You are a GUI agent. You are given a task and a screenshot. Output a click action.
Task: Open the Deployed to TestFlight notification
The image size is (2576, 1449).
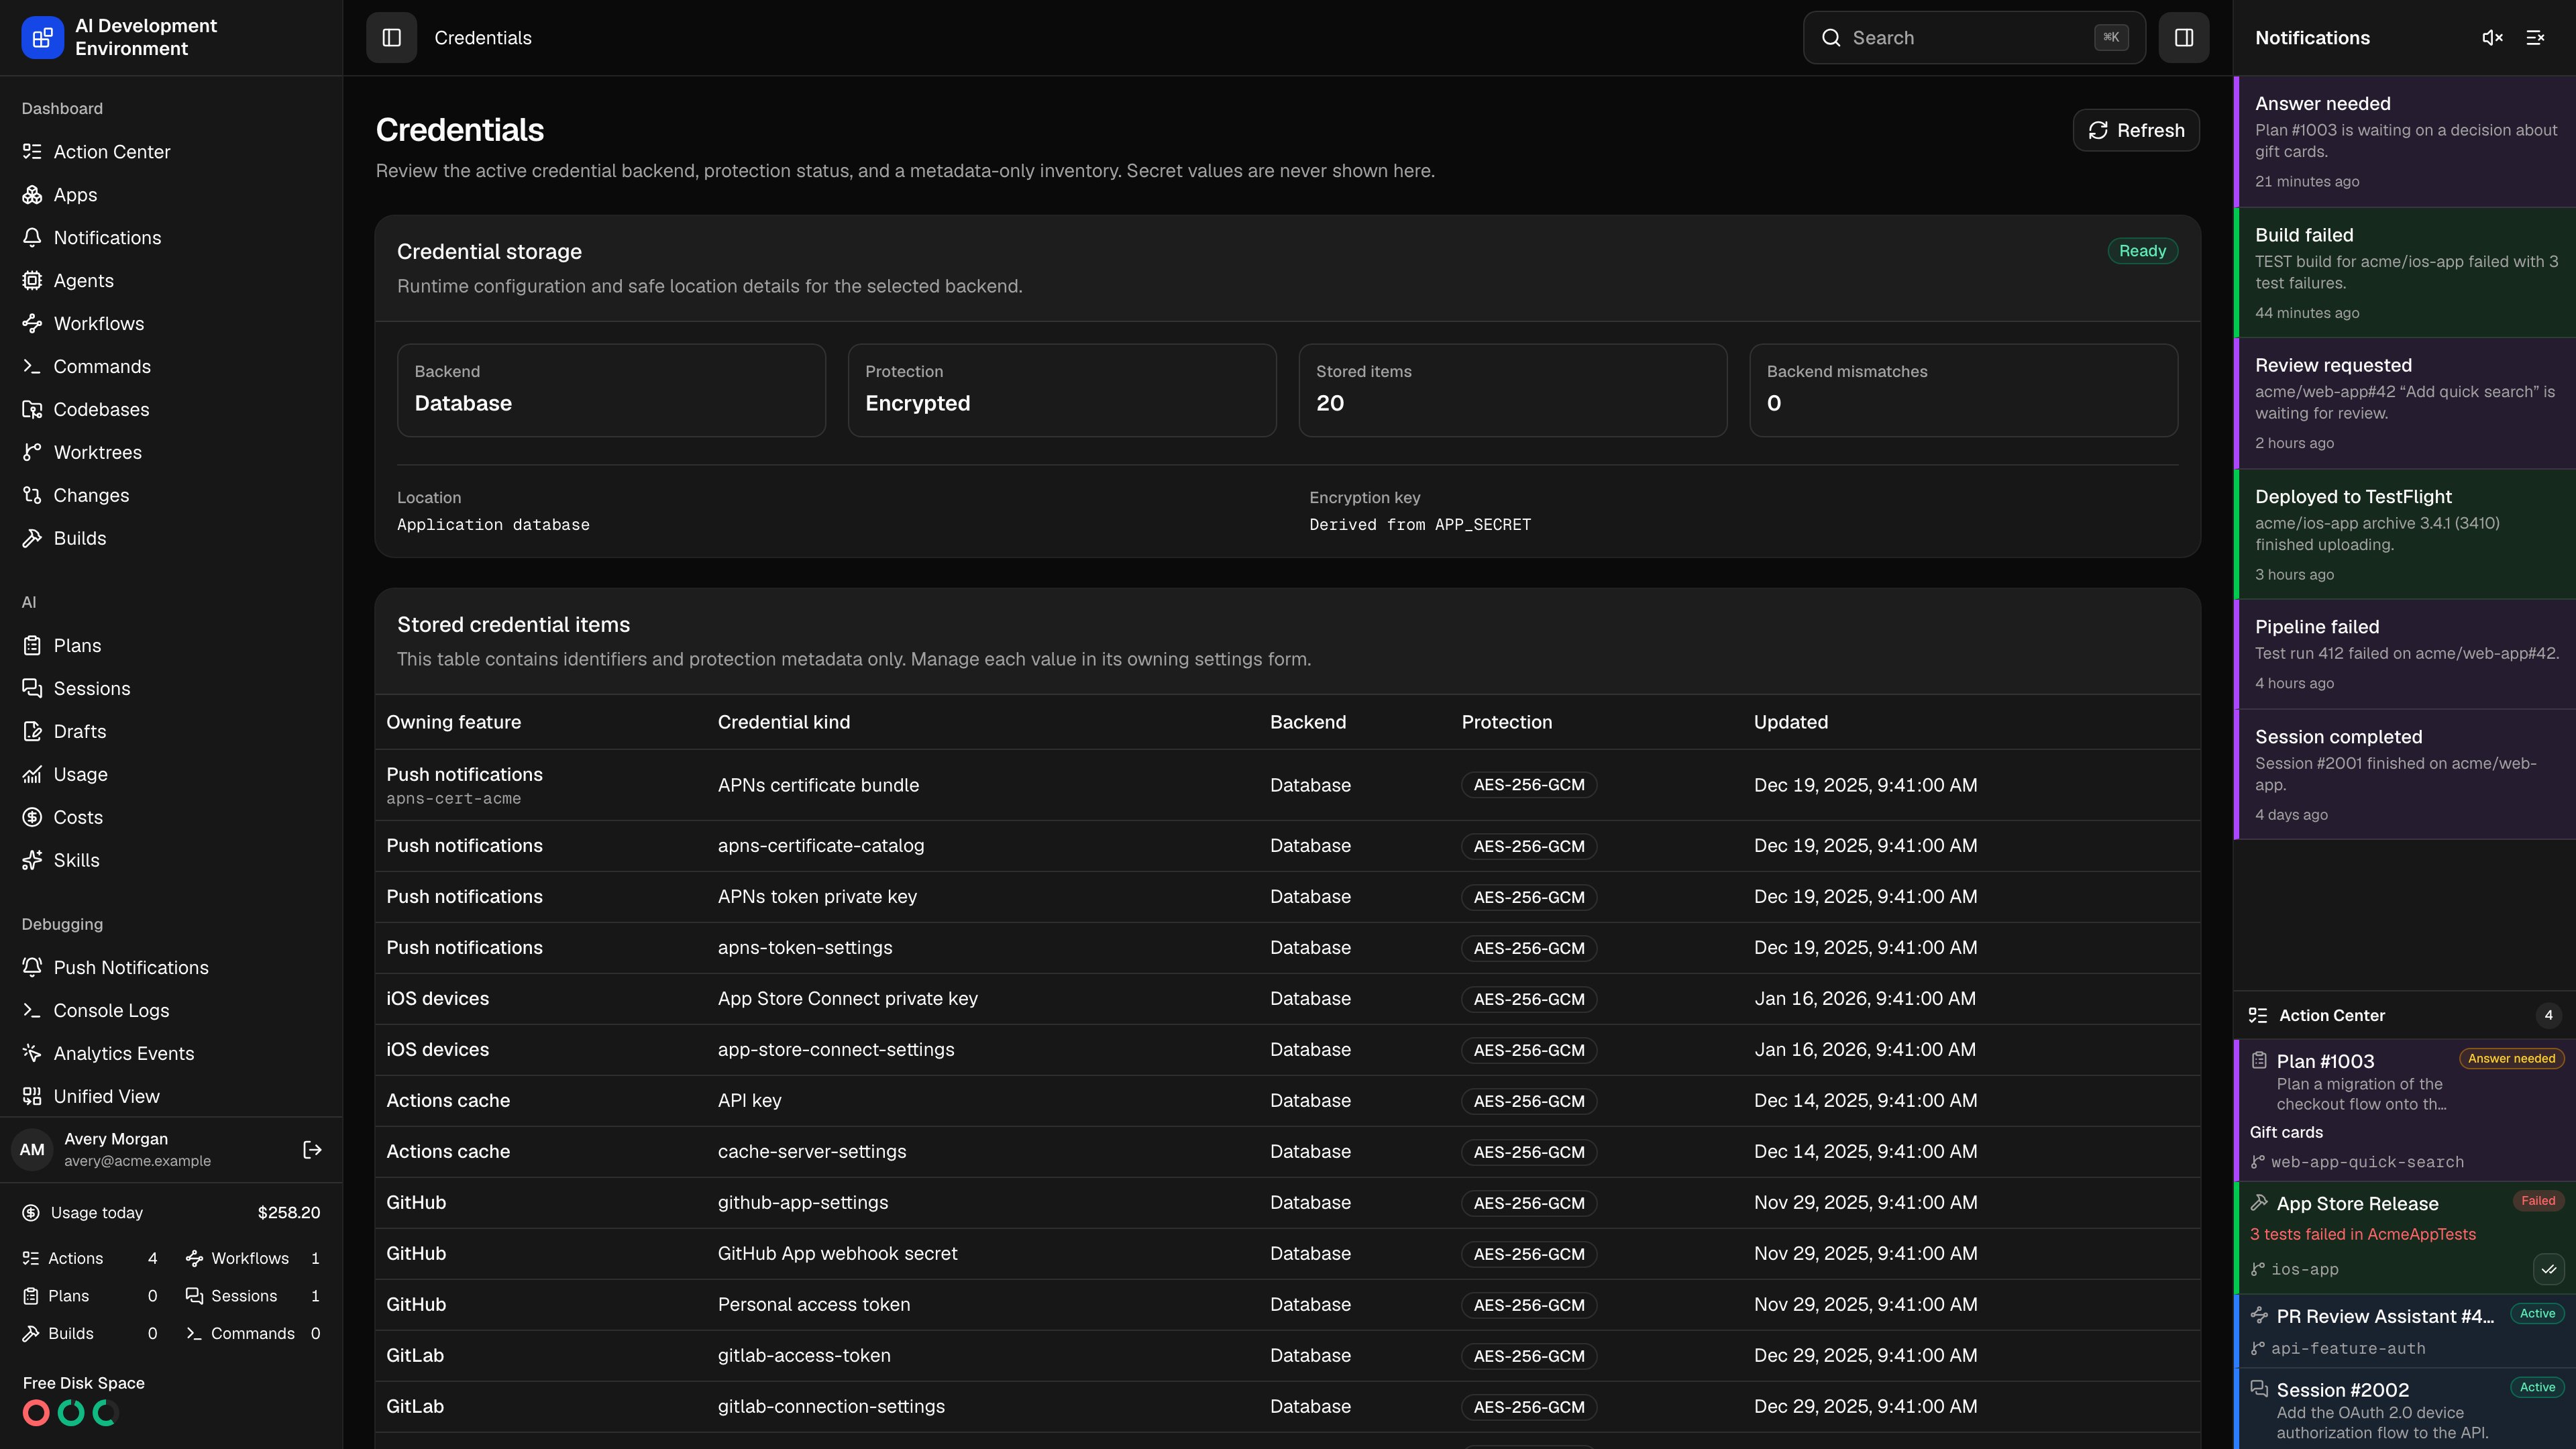2405,535
